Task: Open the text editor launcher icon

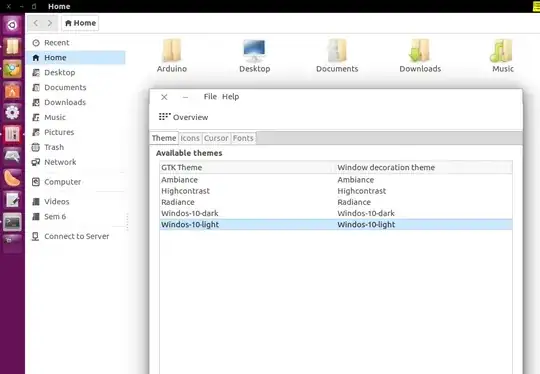Action: click(x=12, y=200)
